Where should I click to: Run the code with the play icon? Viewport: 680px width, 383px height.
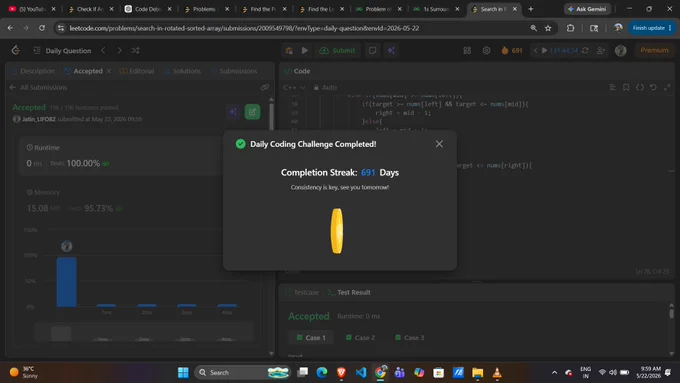[305, 50]
